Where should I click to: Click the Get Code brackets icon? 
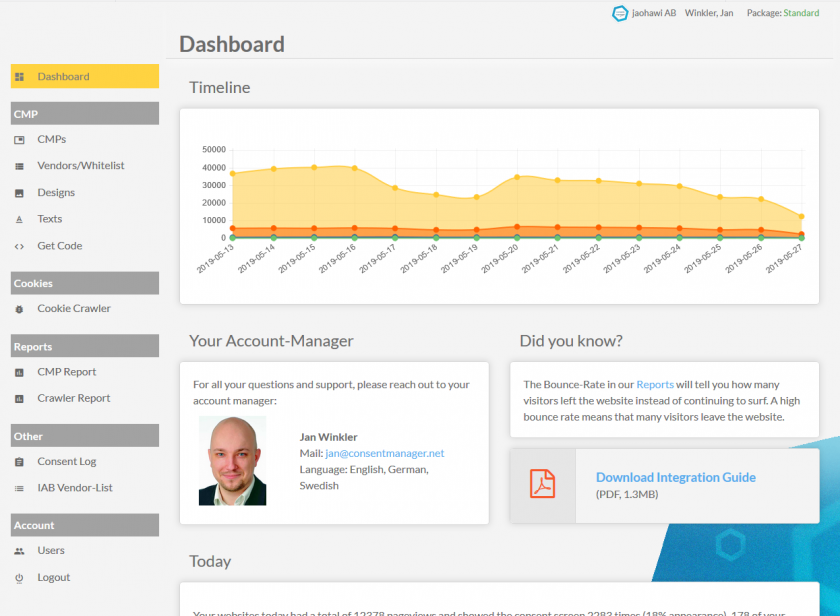(x=19, y=246)
